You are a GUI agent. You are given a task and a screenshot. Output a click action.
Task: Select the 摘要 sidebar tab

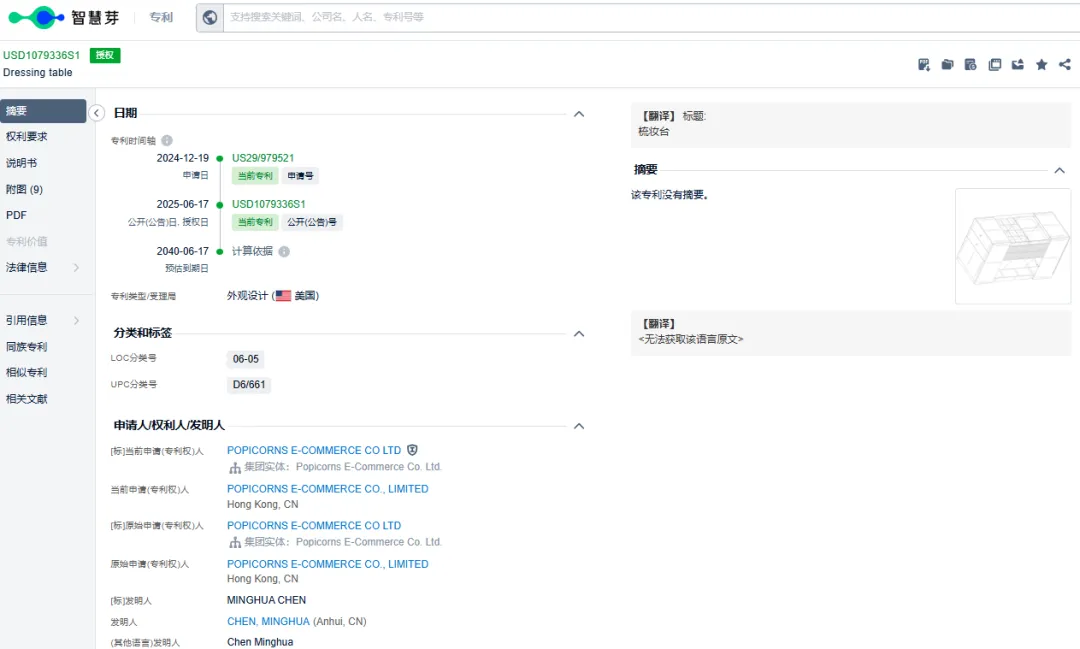point(43,111)
